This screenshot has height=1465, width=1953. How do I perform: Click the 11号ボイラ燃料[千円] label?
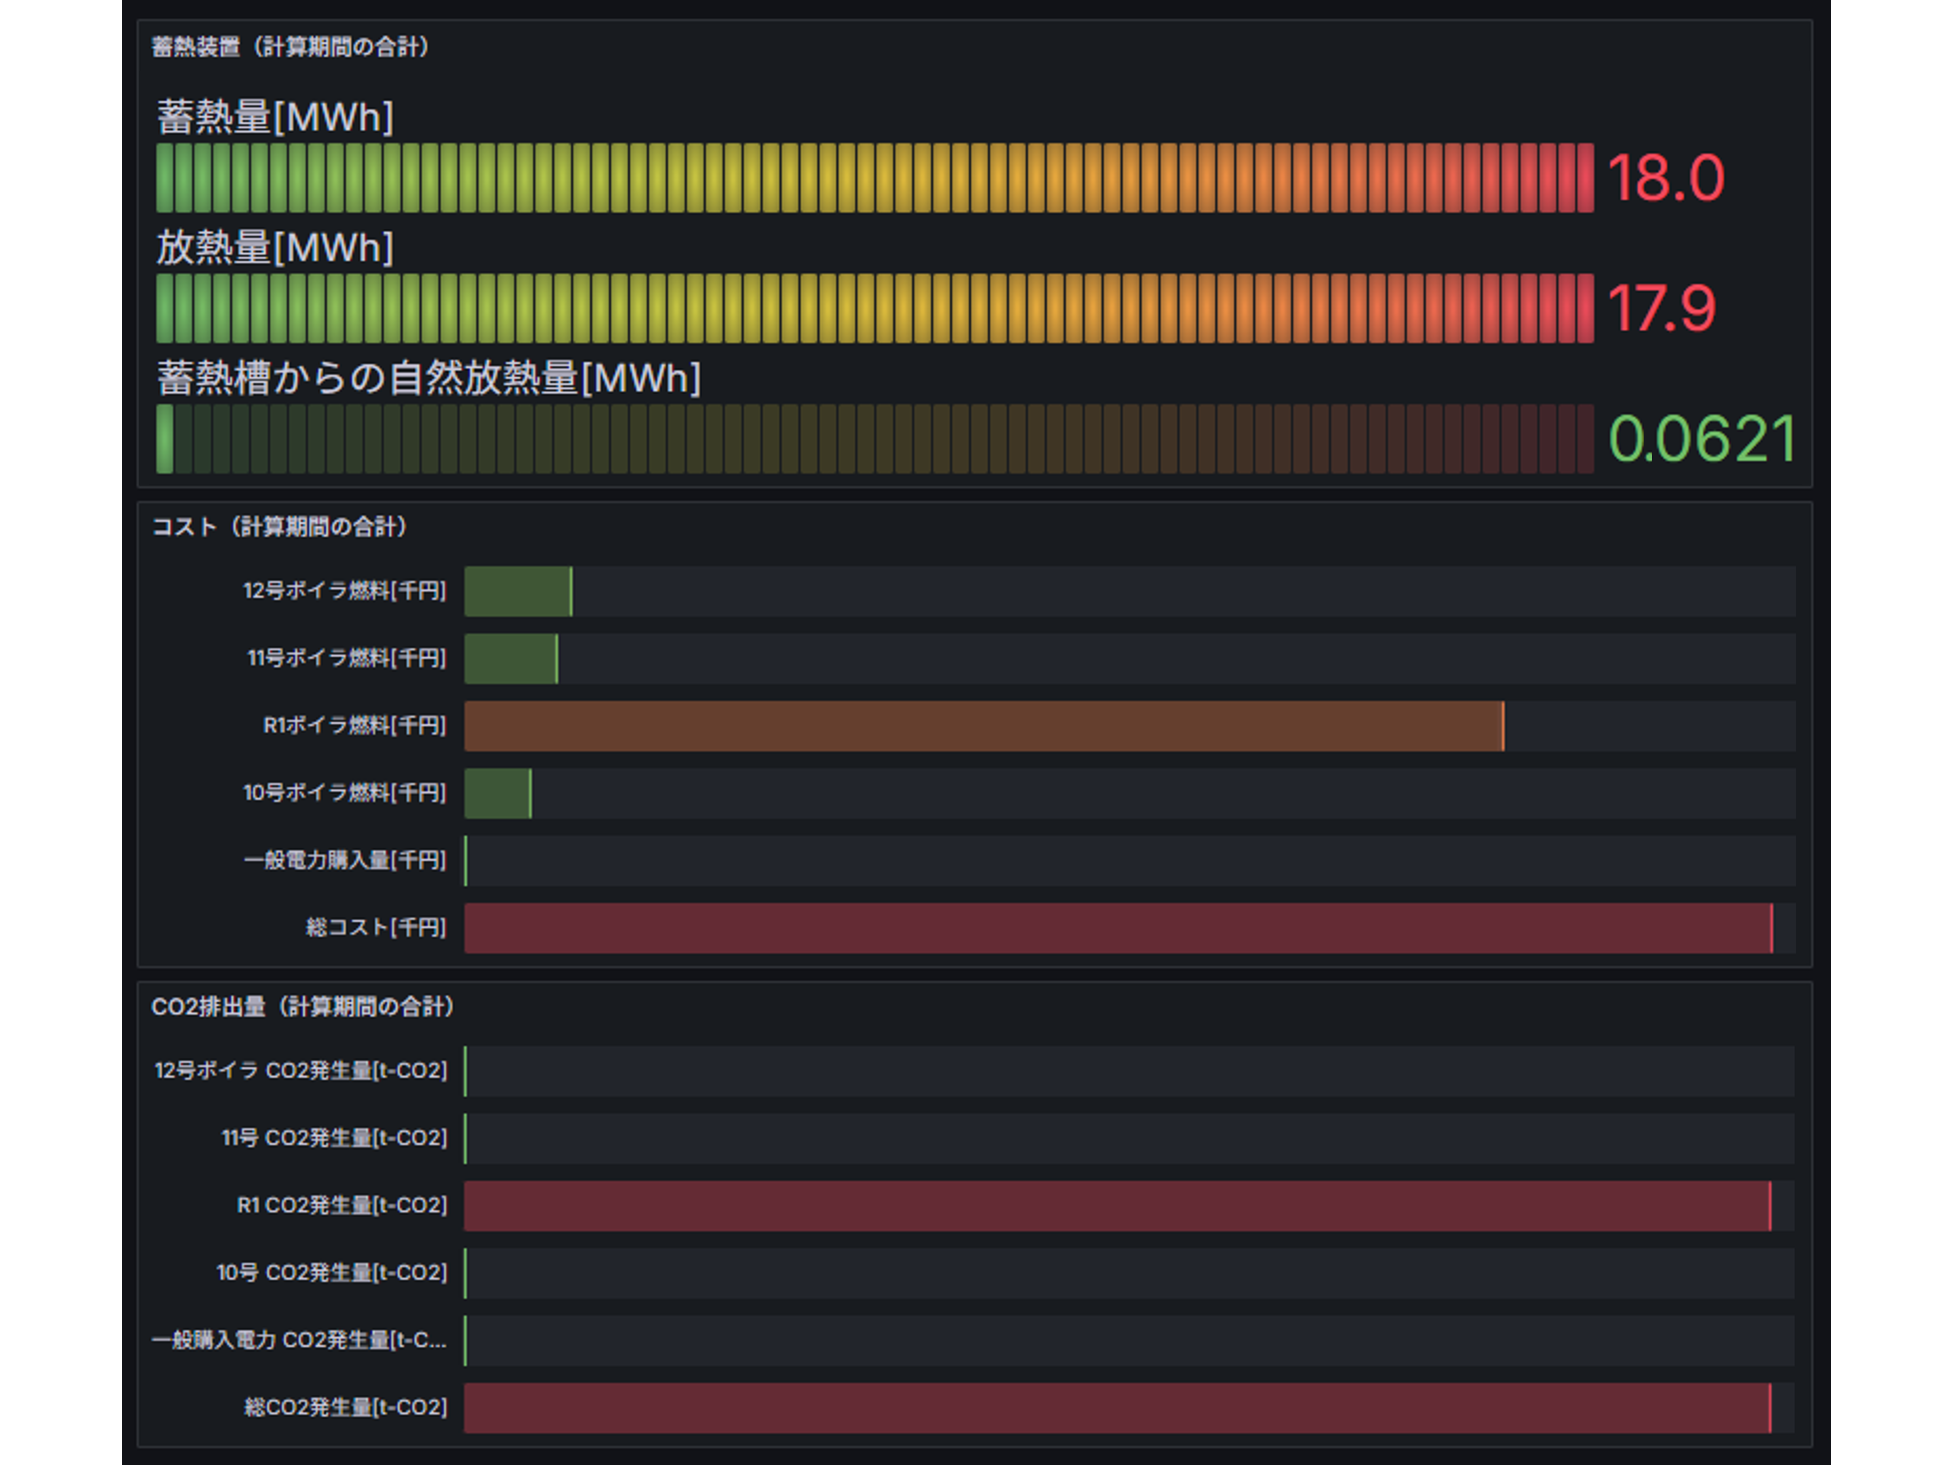[x=347, y=658]
